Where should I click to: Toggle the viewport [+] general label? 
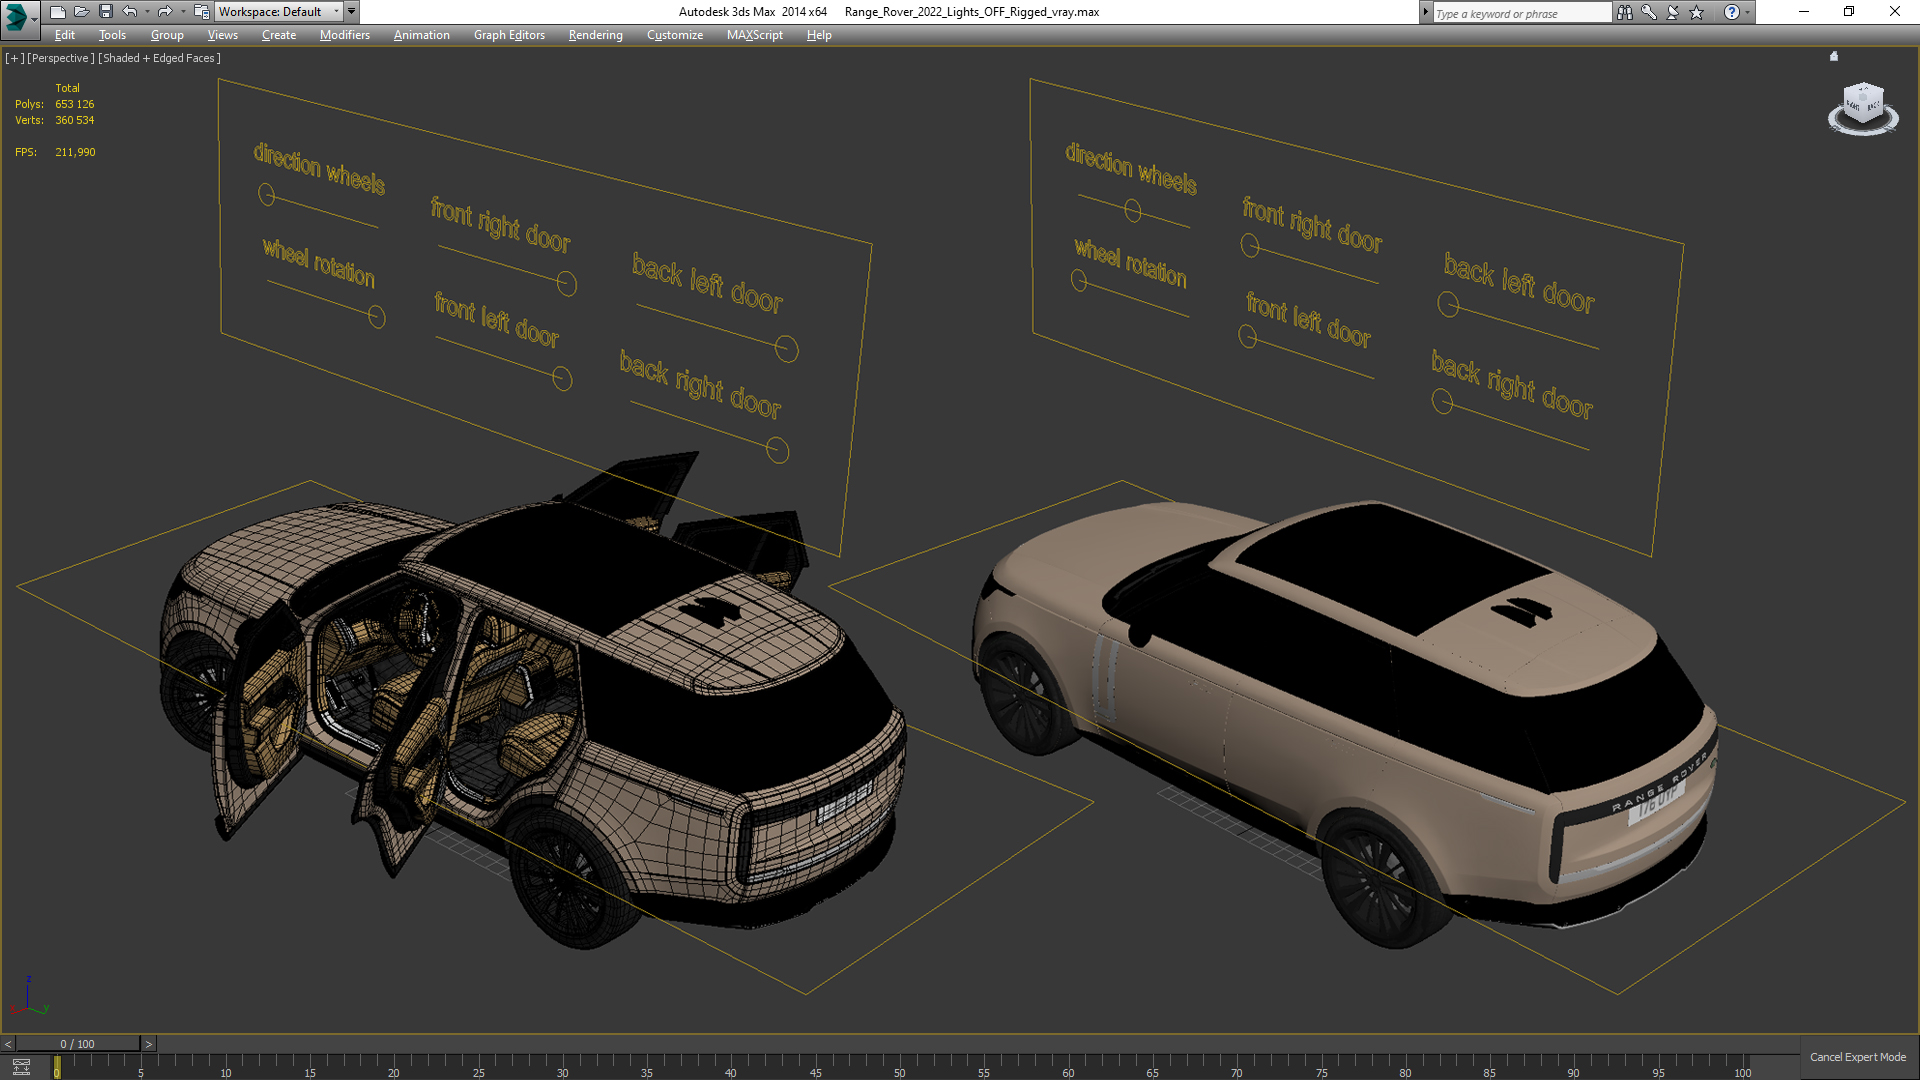click(x=14, y=58)
